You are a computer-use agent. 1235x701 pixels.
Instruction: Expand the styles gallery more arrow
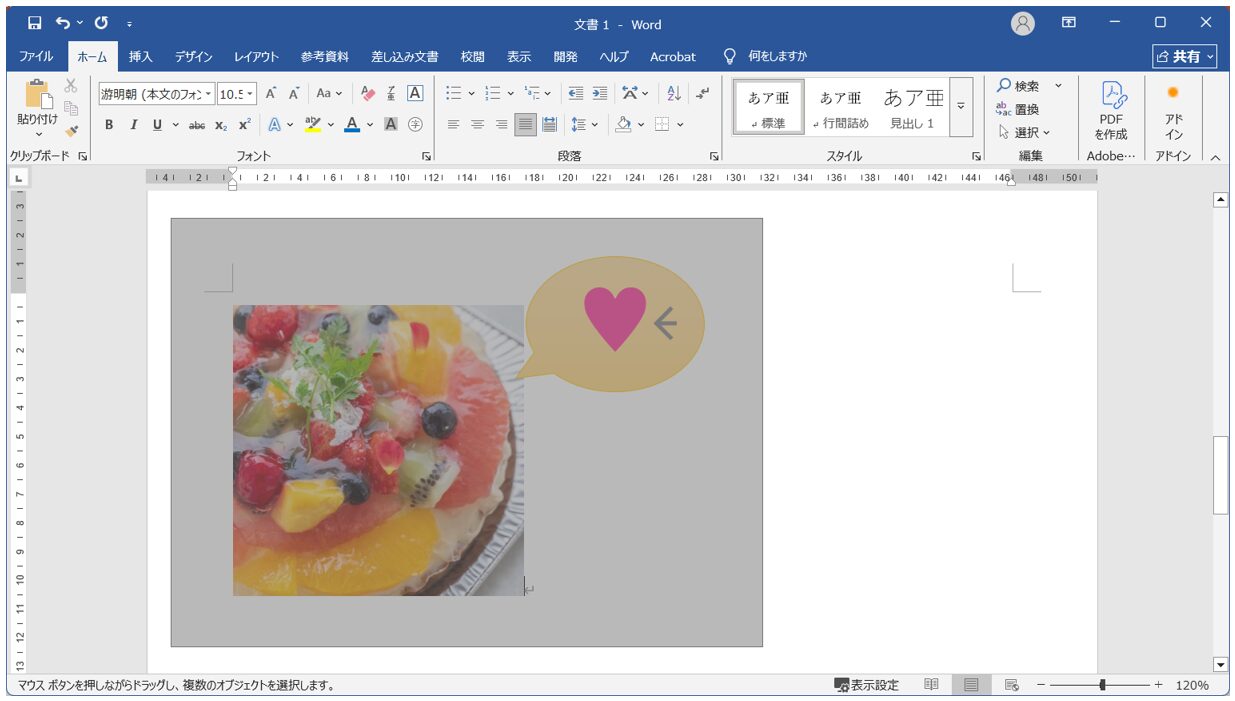[961, 107]
